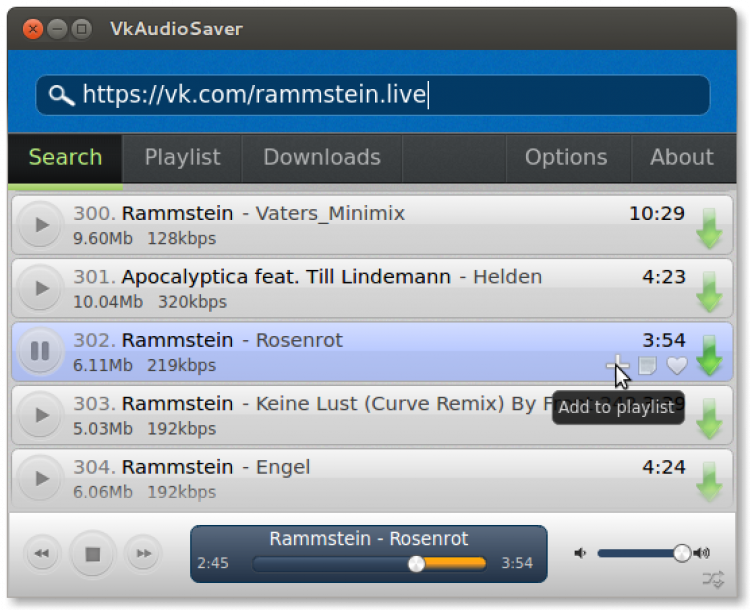Switch to the Playlist tab
This screenshot has height=610, width=750.
tap(182, 158)
